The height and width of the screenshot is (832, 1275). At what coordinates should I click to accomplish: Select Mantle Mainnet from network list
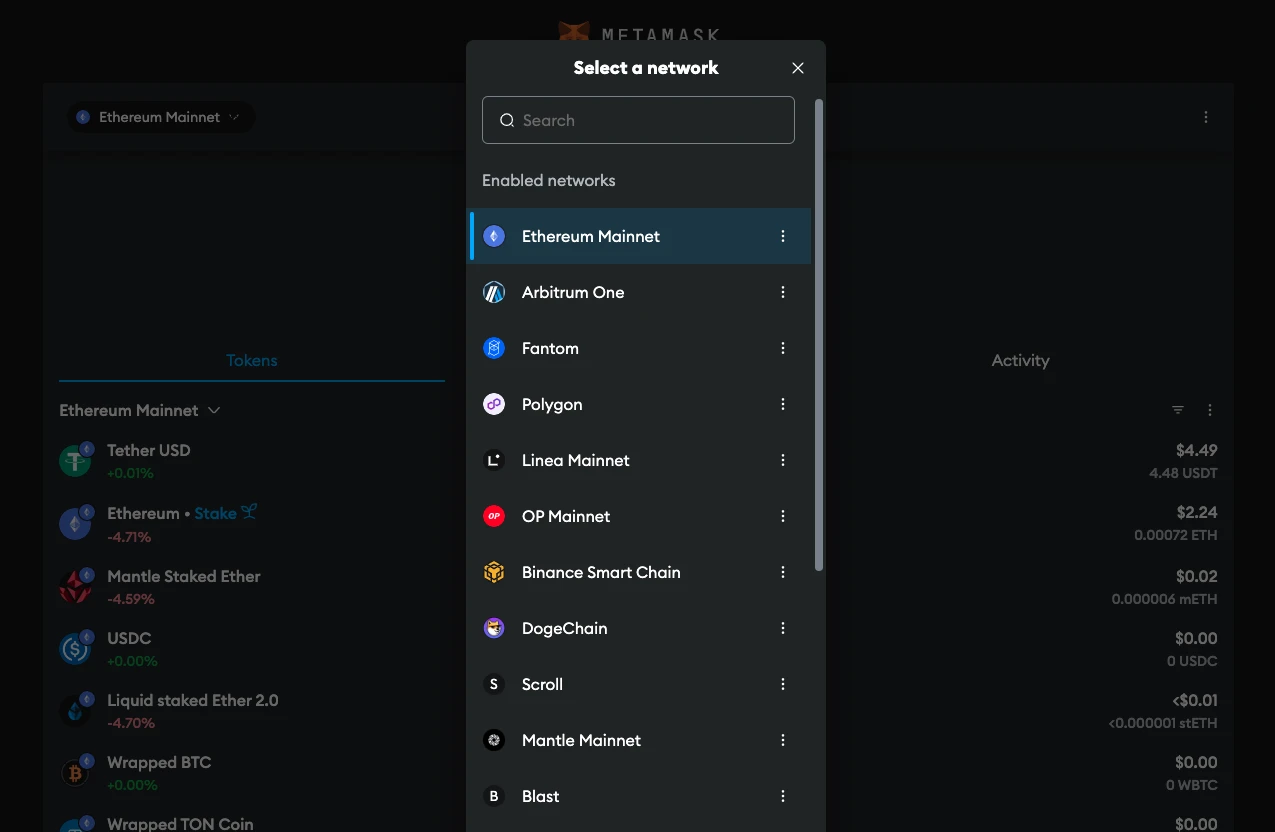(581, 740)
